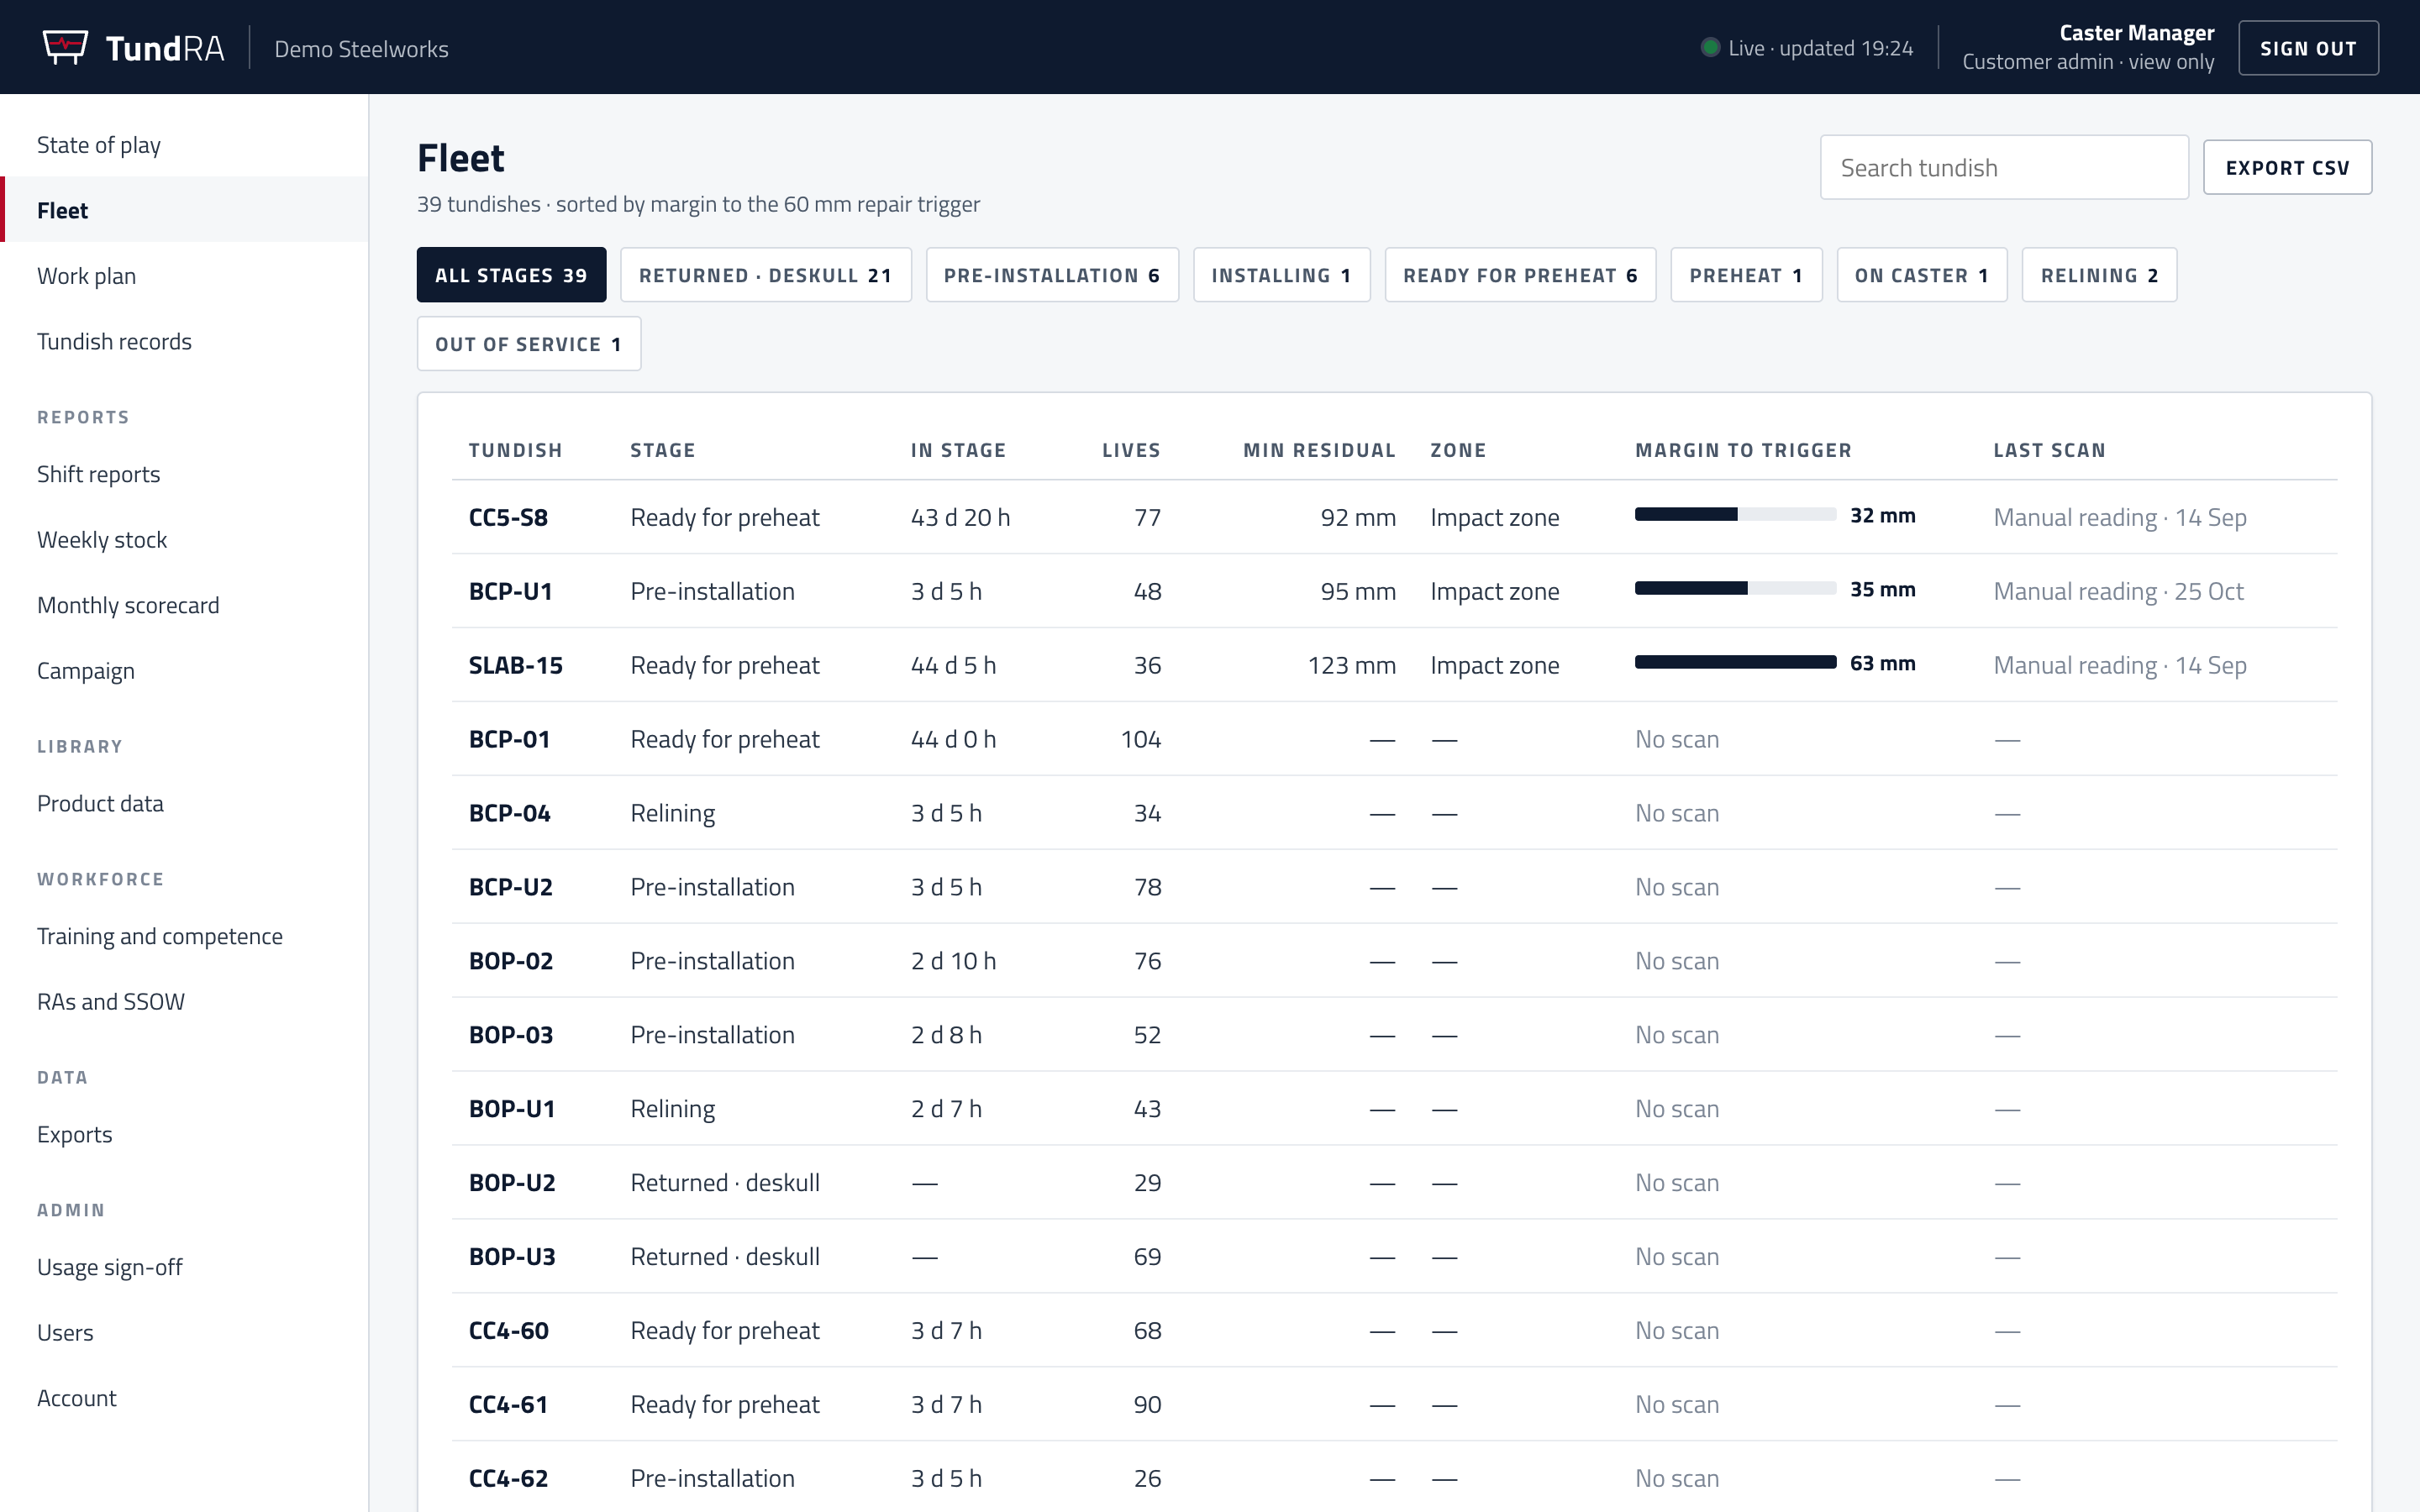
Task: Focus the Search tundish field
Action: (2004, 167)
